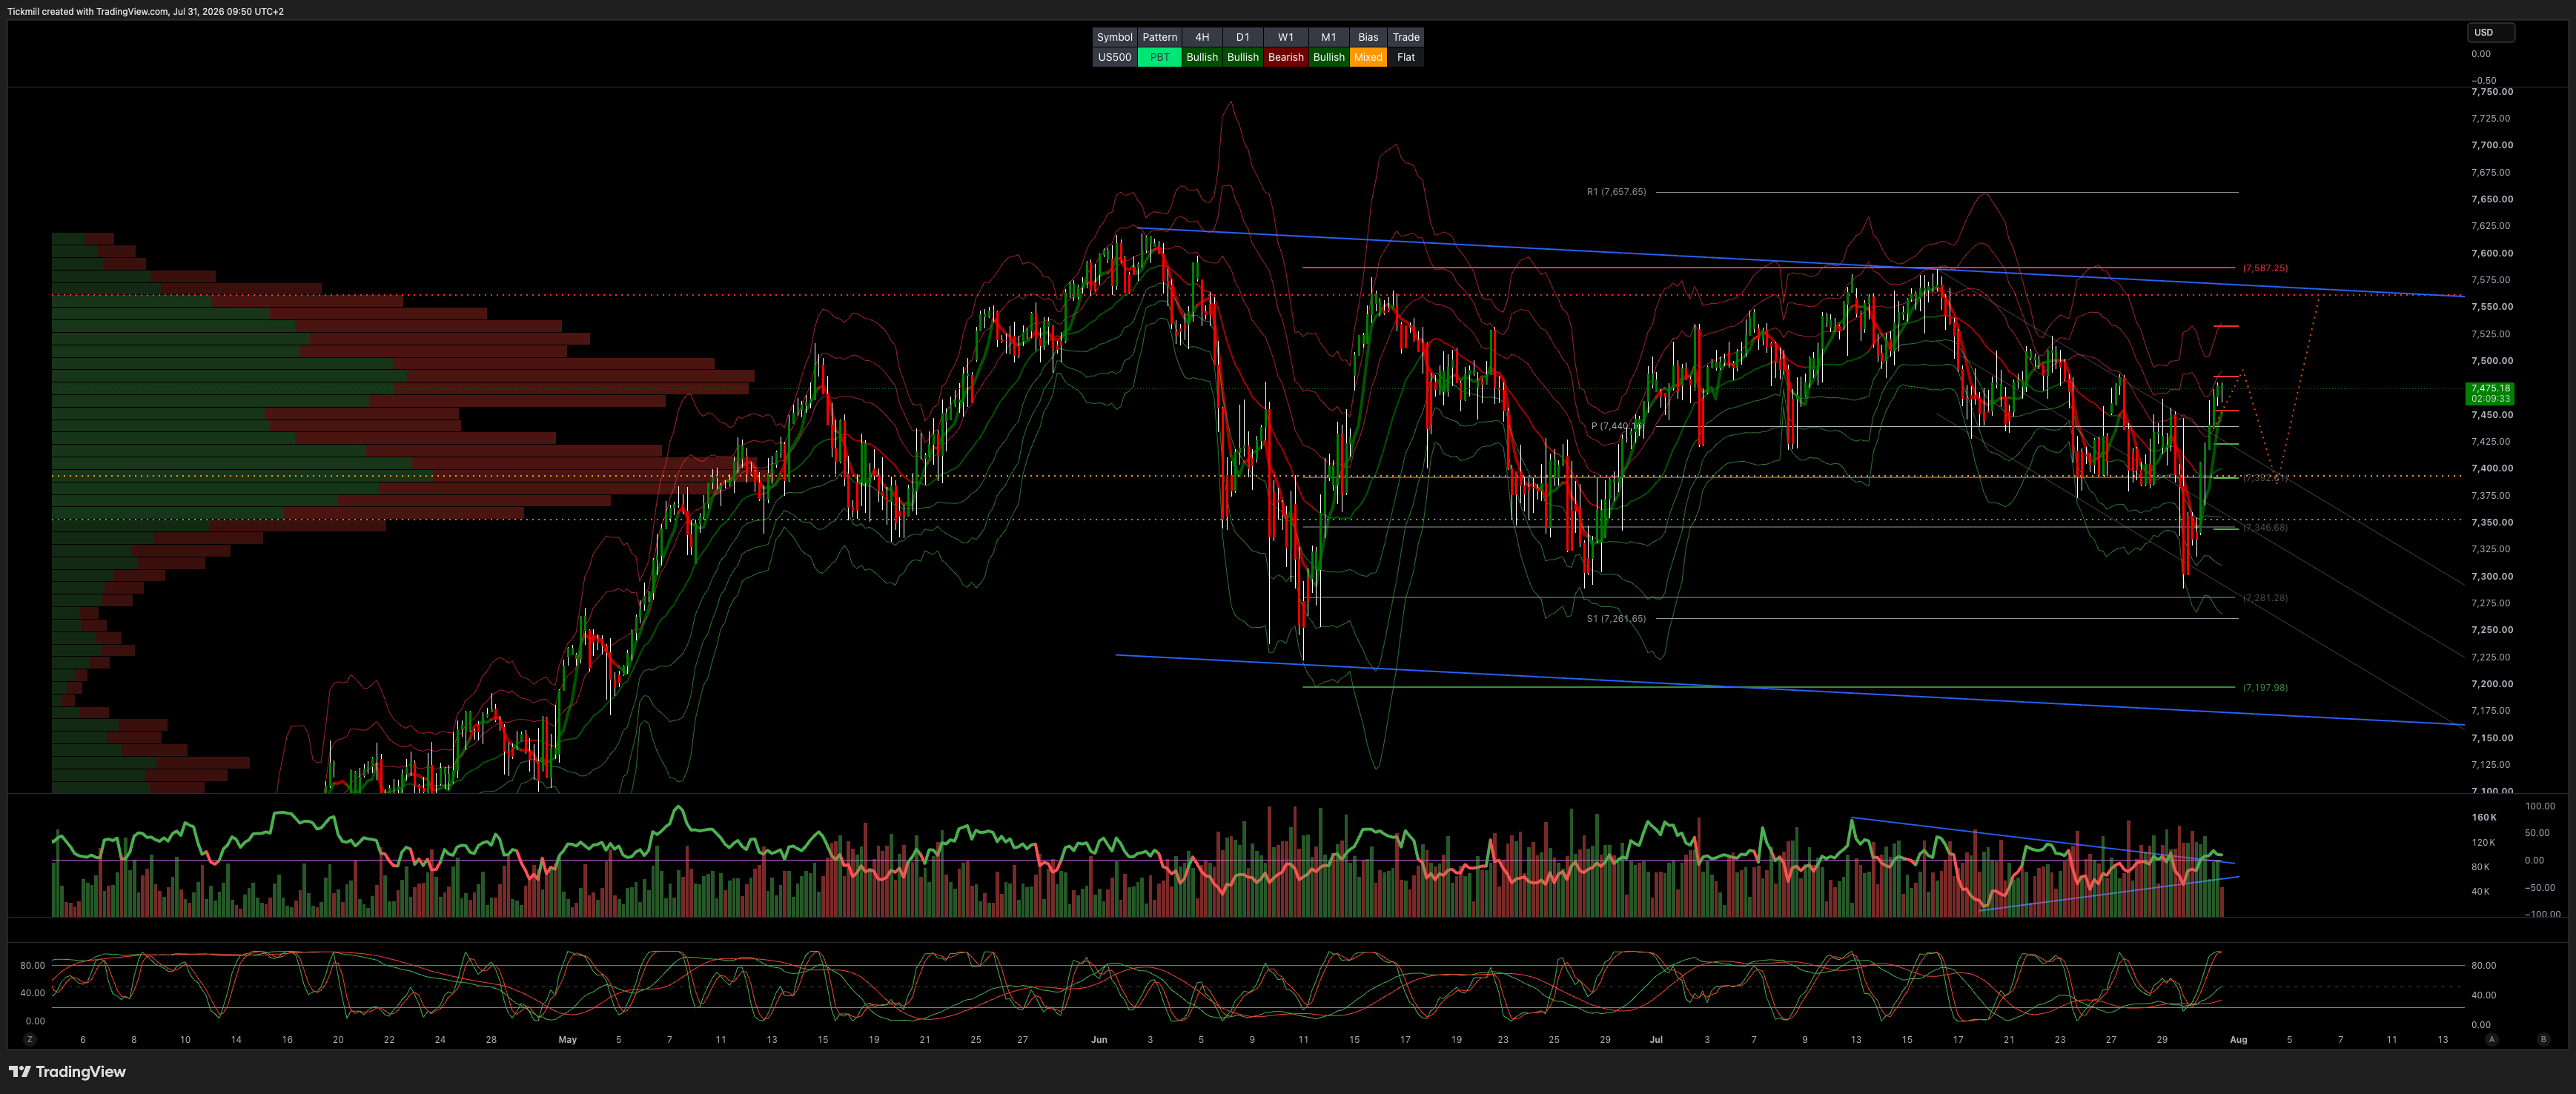
Task: Click the Jun label on time axis
Action: [x=1099, y=1039]
